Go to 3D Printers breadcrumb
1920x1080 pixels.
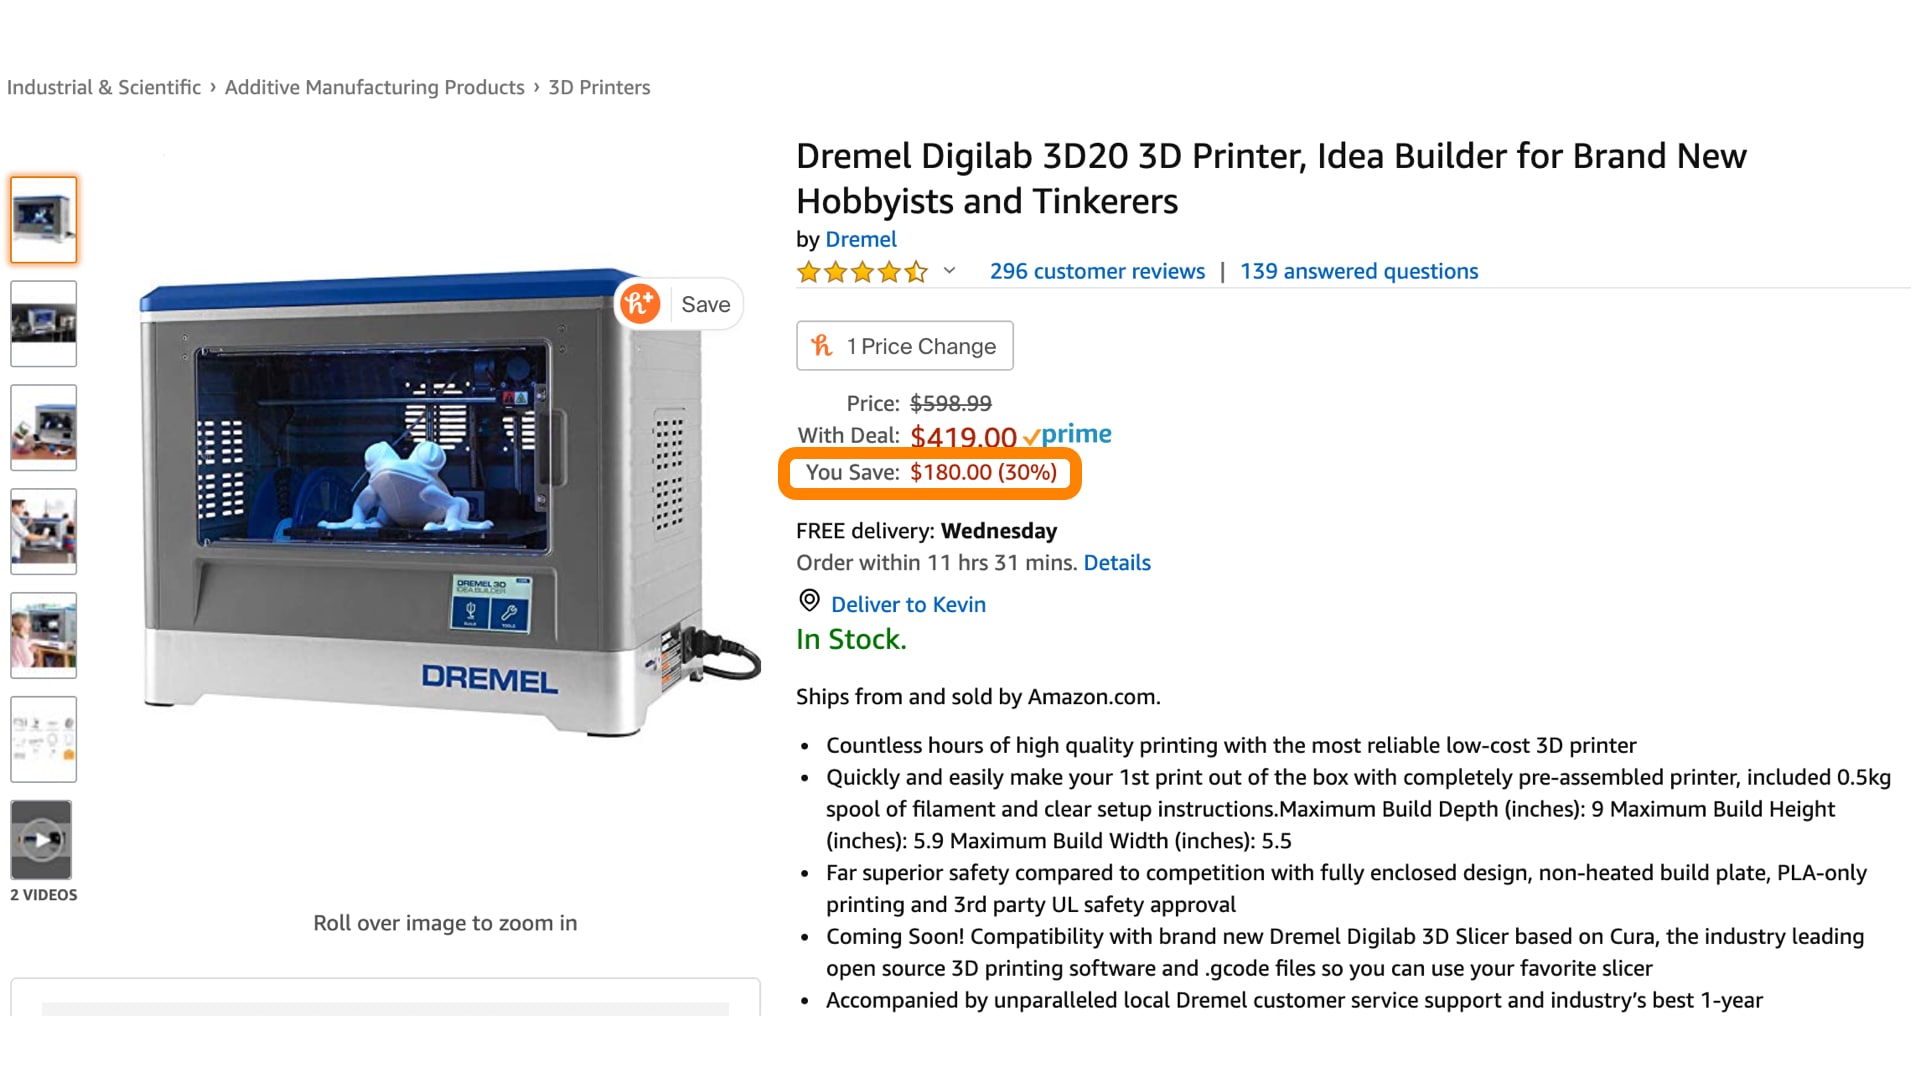(599, 87)
